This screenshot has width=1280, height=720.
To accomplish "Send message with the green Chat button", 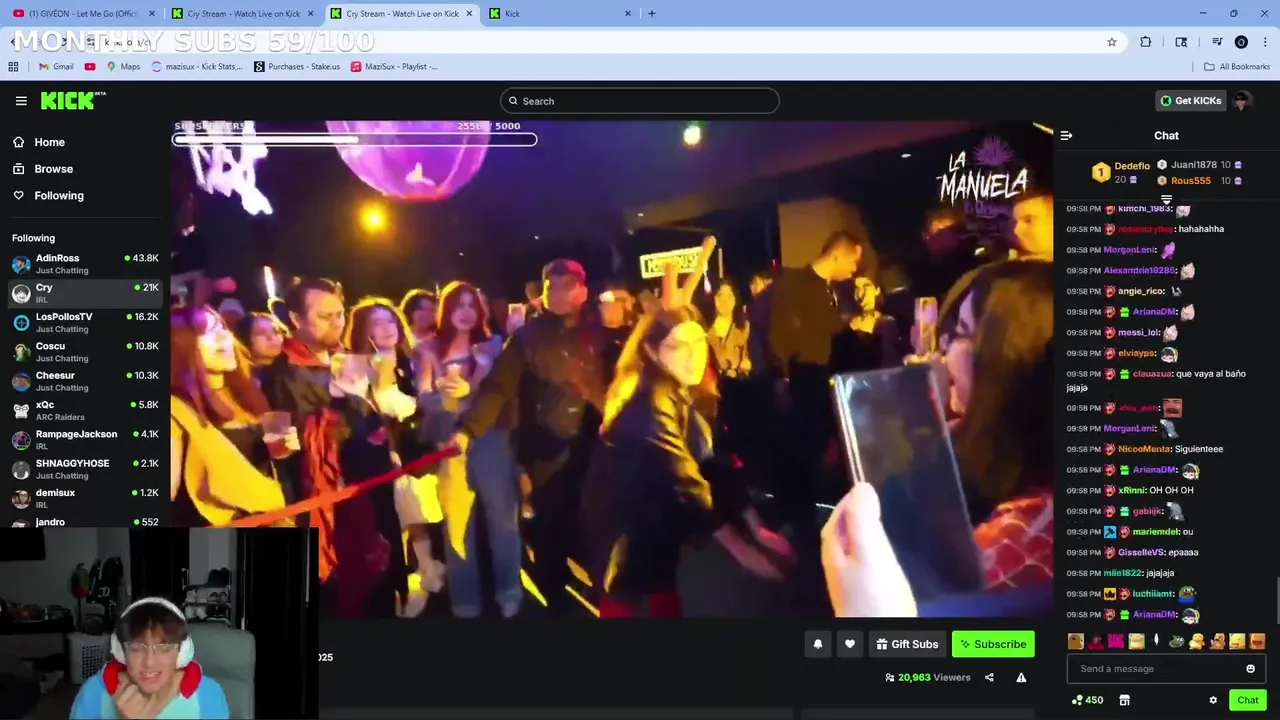I will 1248,700.
